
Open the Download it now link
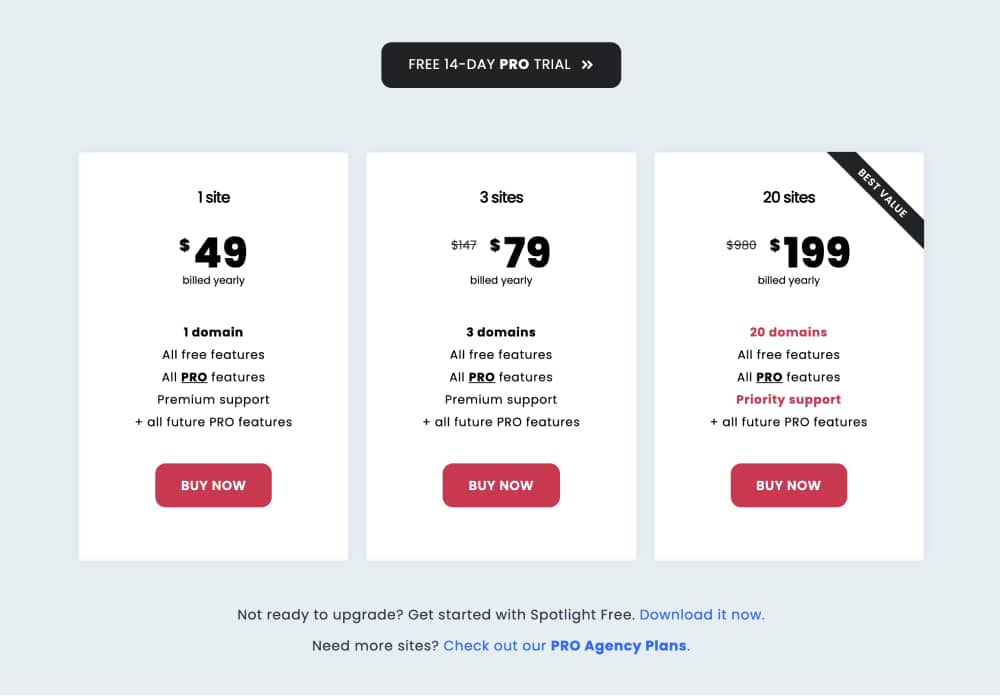point(702,614)
